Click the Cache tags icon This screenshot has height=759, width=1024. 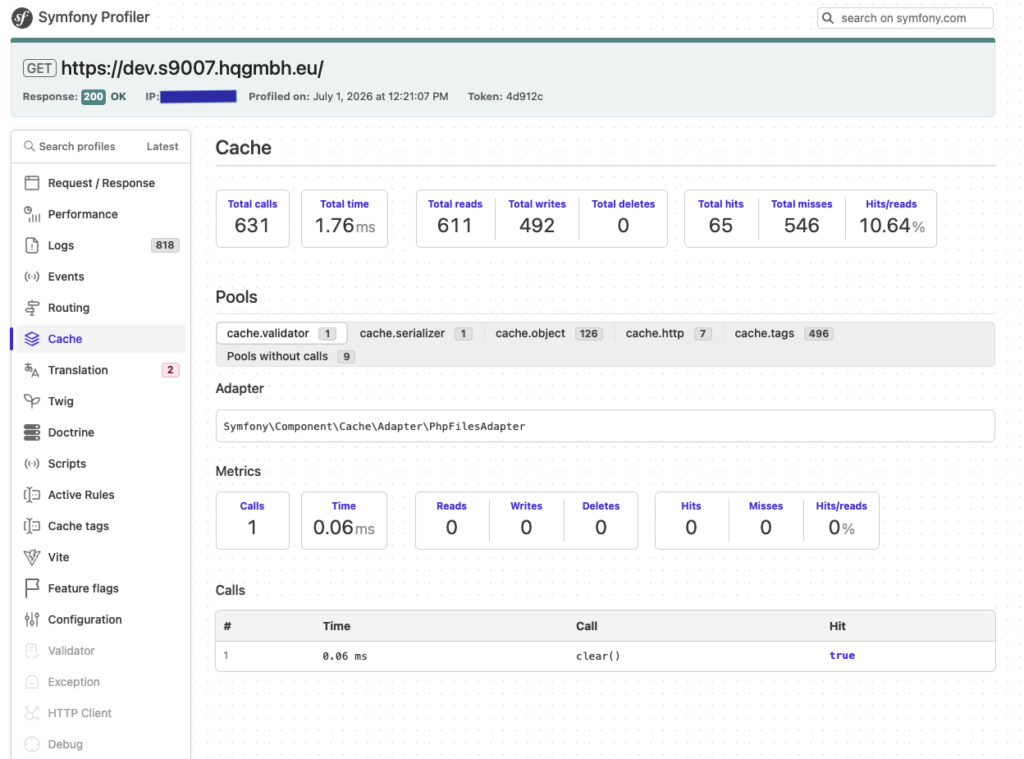click(31, 526)
